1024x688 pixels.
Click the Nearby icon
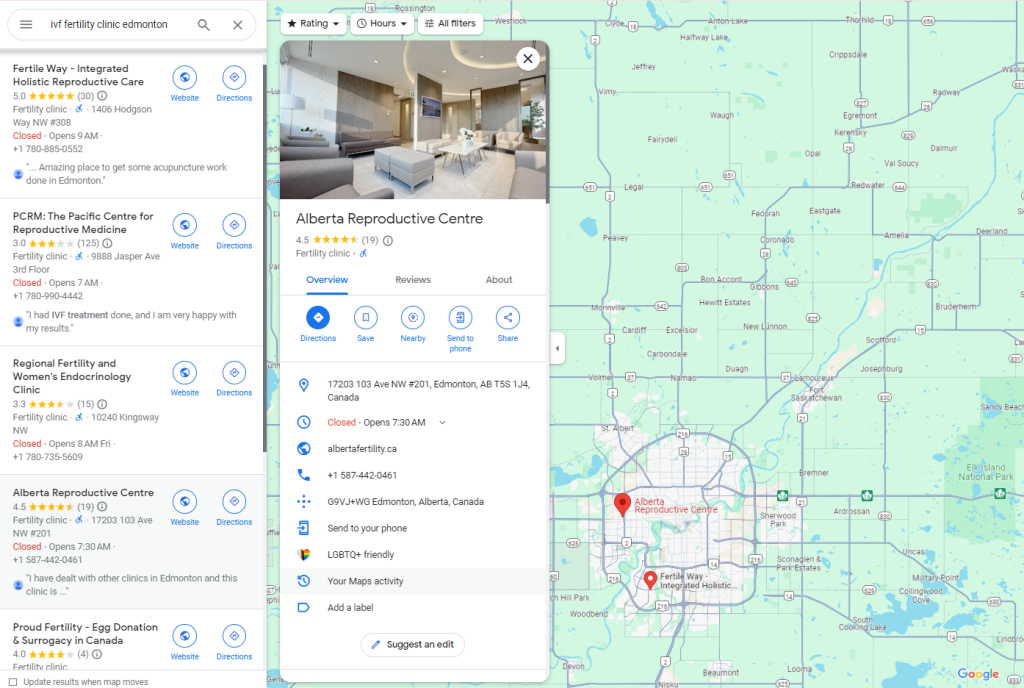tap(413, 318)
